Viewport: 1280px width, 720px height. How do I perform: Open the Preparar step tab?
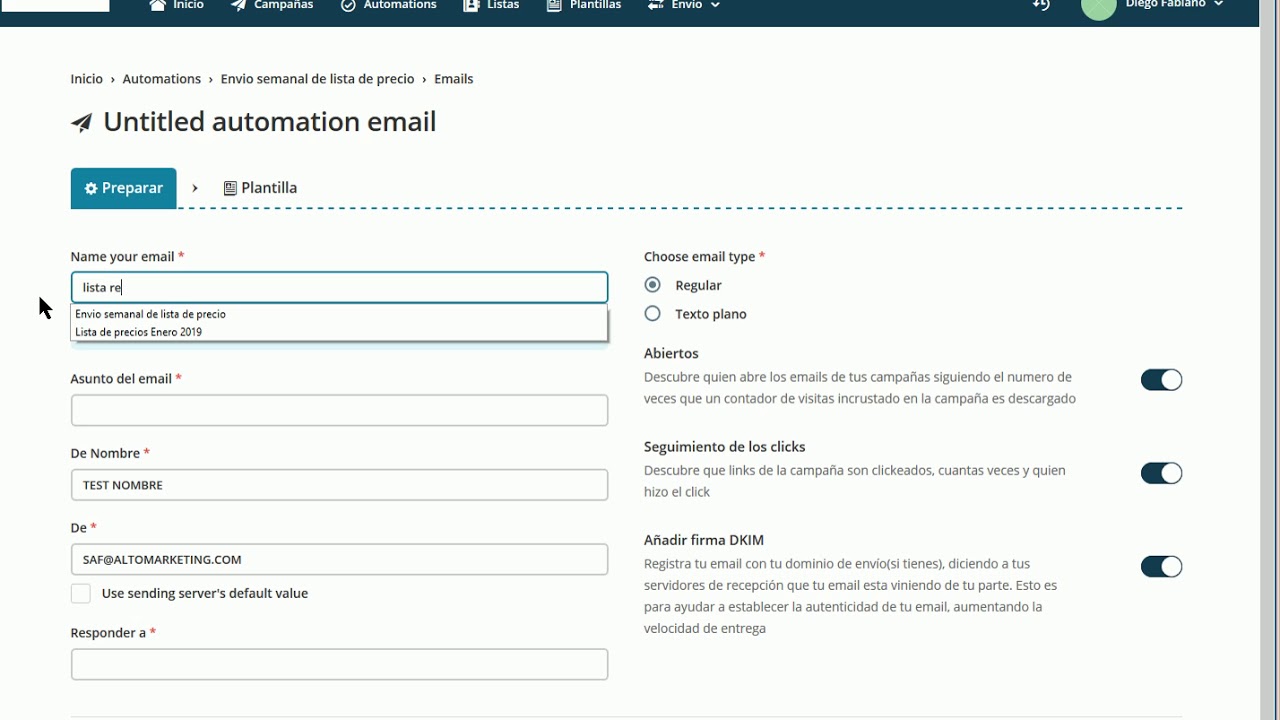123,188
